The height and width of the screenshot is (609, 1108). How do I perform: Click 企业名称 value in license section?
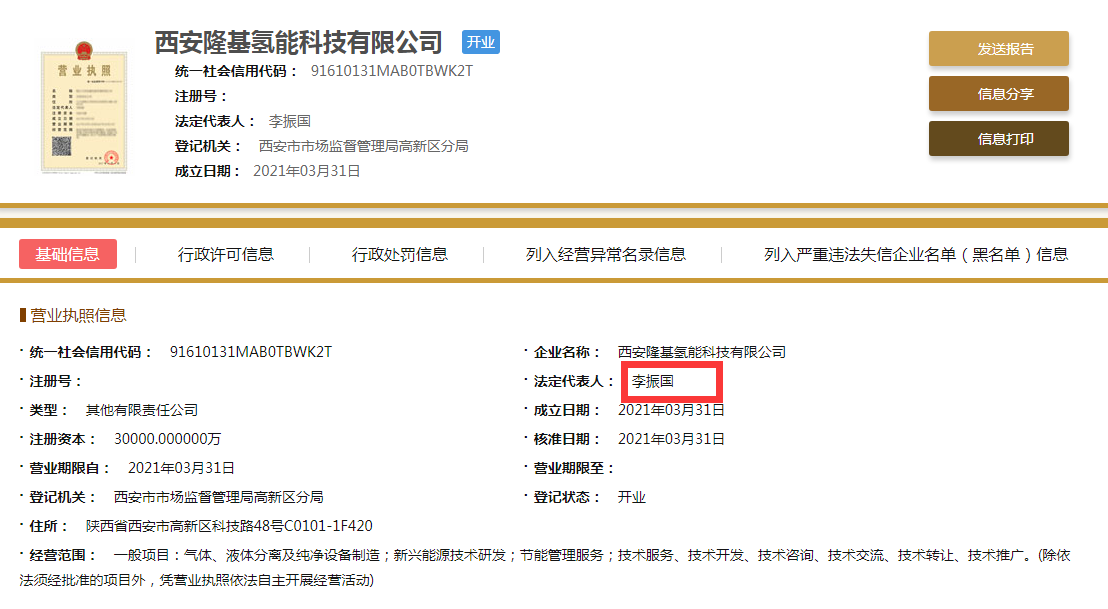702,352
